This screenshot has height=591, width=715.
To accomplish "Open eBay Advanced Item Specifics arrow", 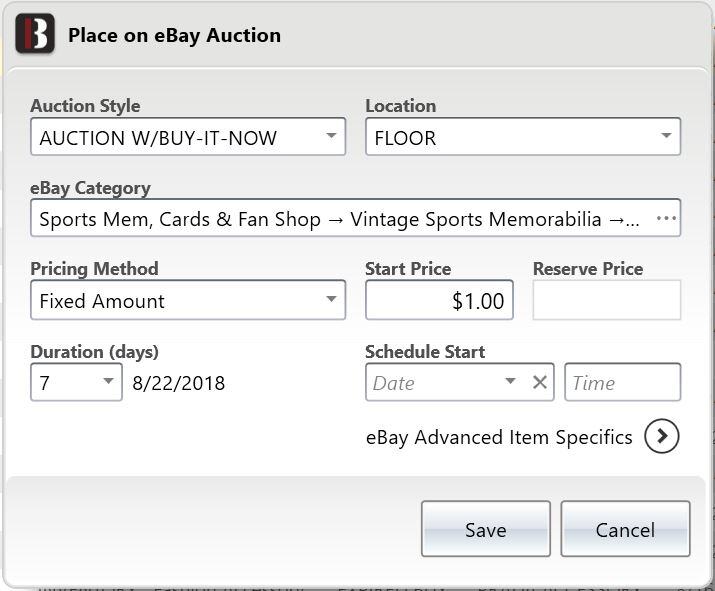I will pos(662,436).
